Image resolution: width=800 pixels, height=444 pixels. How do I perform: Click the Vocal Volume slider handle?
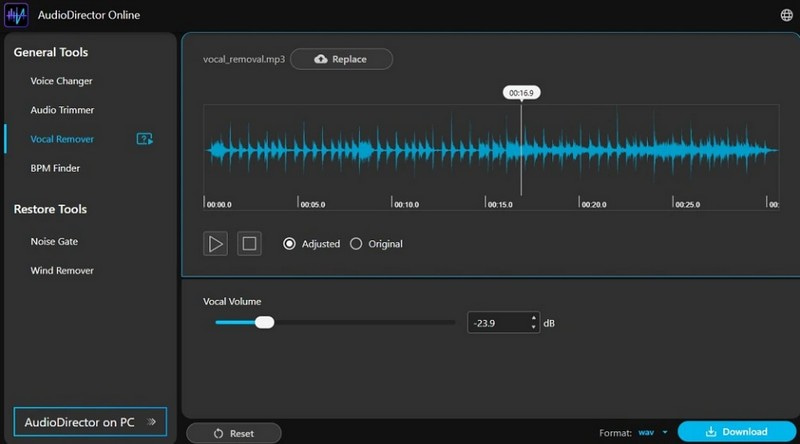[264, 322]
